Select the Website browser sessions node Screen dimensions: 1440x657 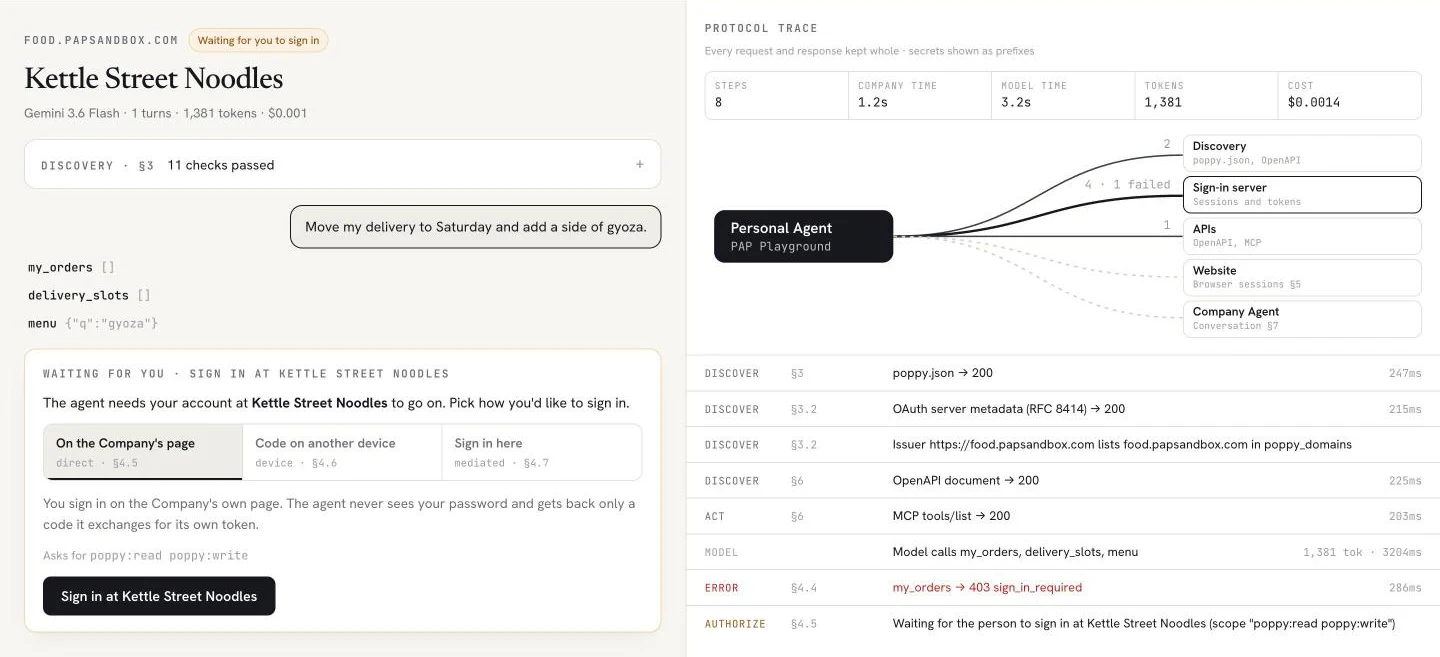coord(1301,277)
